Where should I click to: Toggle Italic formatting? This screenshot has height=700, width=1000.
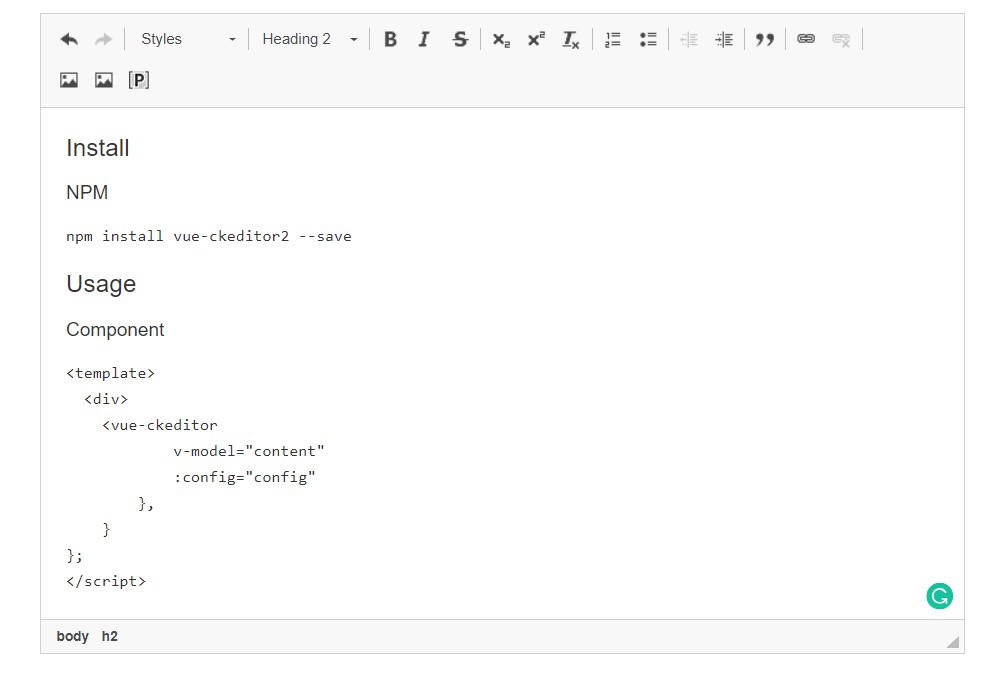tap(424, 40)
